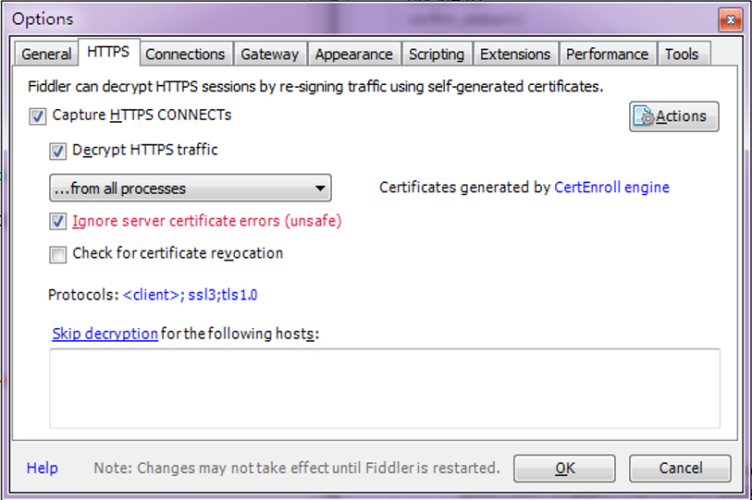
Task: Toggle Capture HTTPS CONNECTs checkbox
Action: point(38,116)
